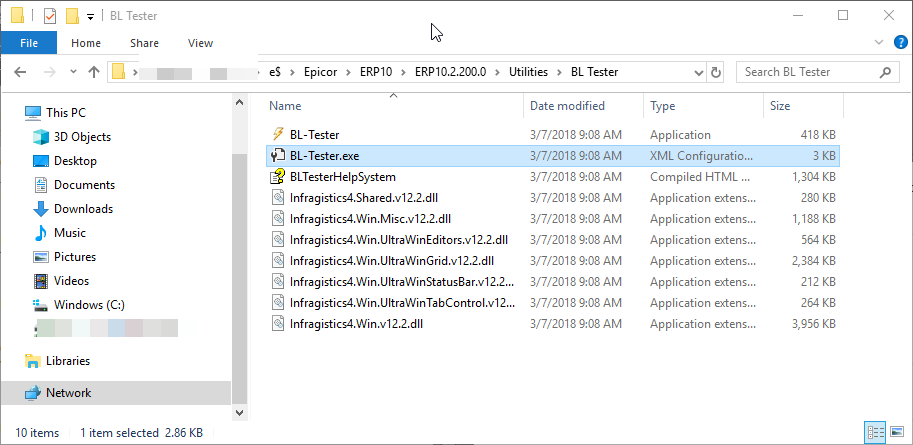The image size is (913, 445).
Task: Click the Up directory arrow
Action: click(94, 72)
